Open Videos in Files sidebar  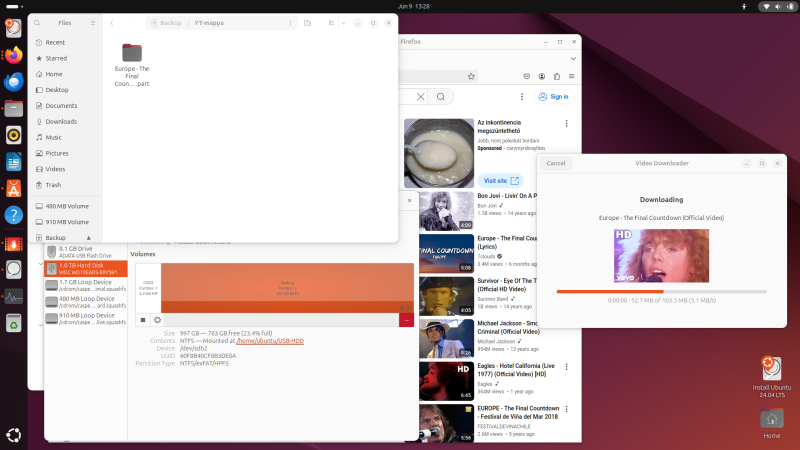(x=65, y=169)
